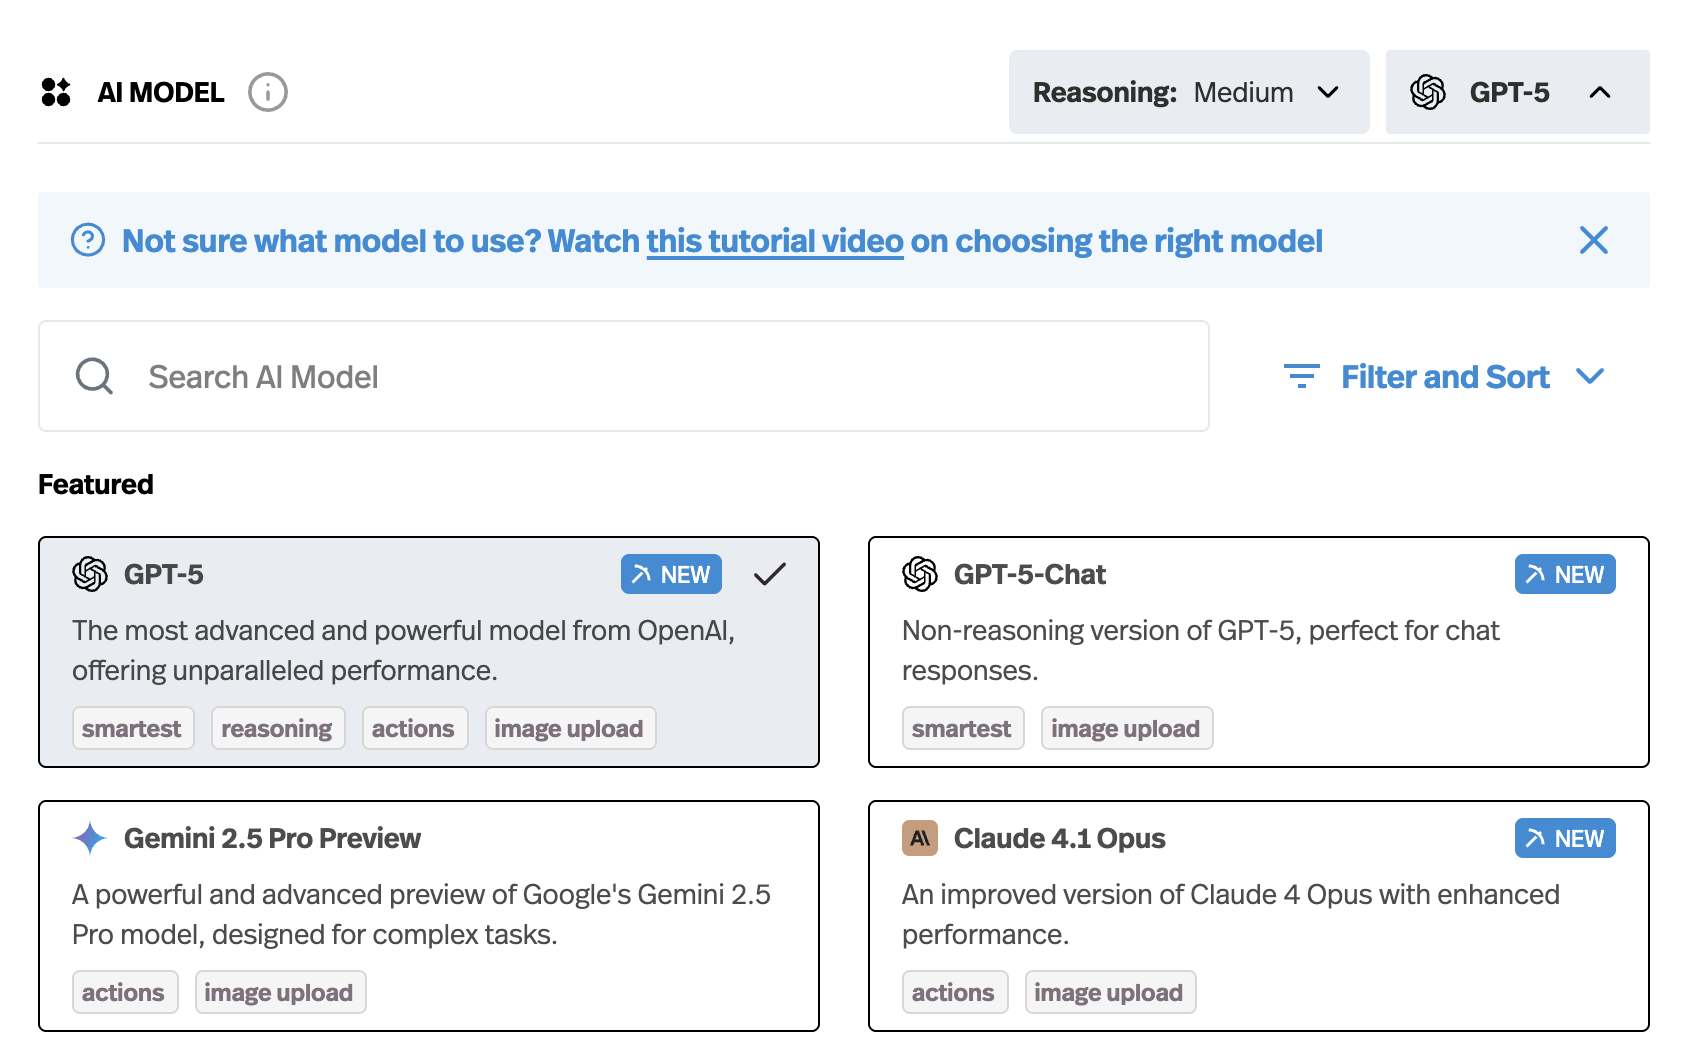Viewport: 1688px width, 1056px height.
Task: Click the Gemini sparkle icon
Action: (x=90, y=838)
